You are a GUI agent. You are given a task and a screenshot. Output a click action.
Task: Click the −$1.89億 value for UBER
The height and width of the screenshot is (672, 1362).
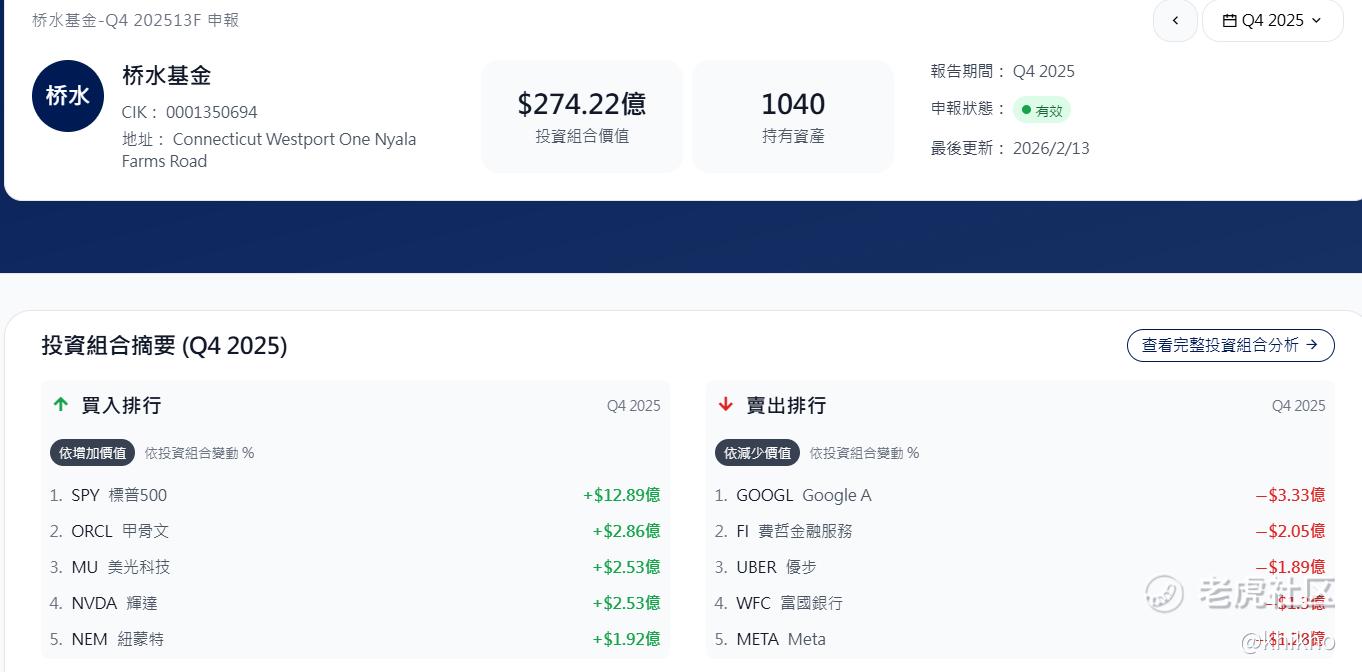pyautogui.click(x=1291, y=567)
